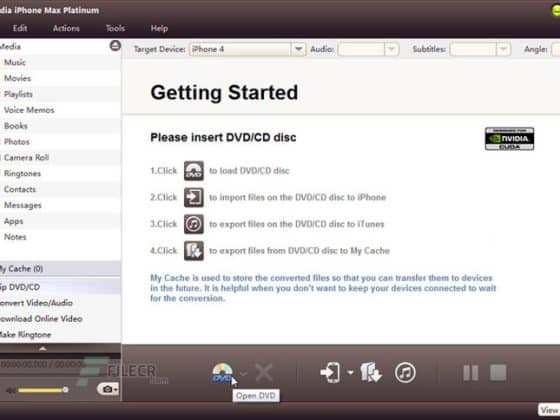The height and width of the screenshot is (420, 560).
Task: Select Messages in the sidebar
Action: [60, 205]
